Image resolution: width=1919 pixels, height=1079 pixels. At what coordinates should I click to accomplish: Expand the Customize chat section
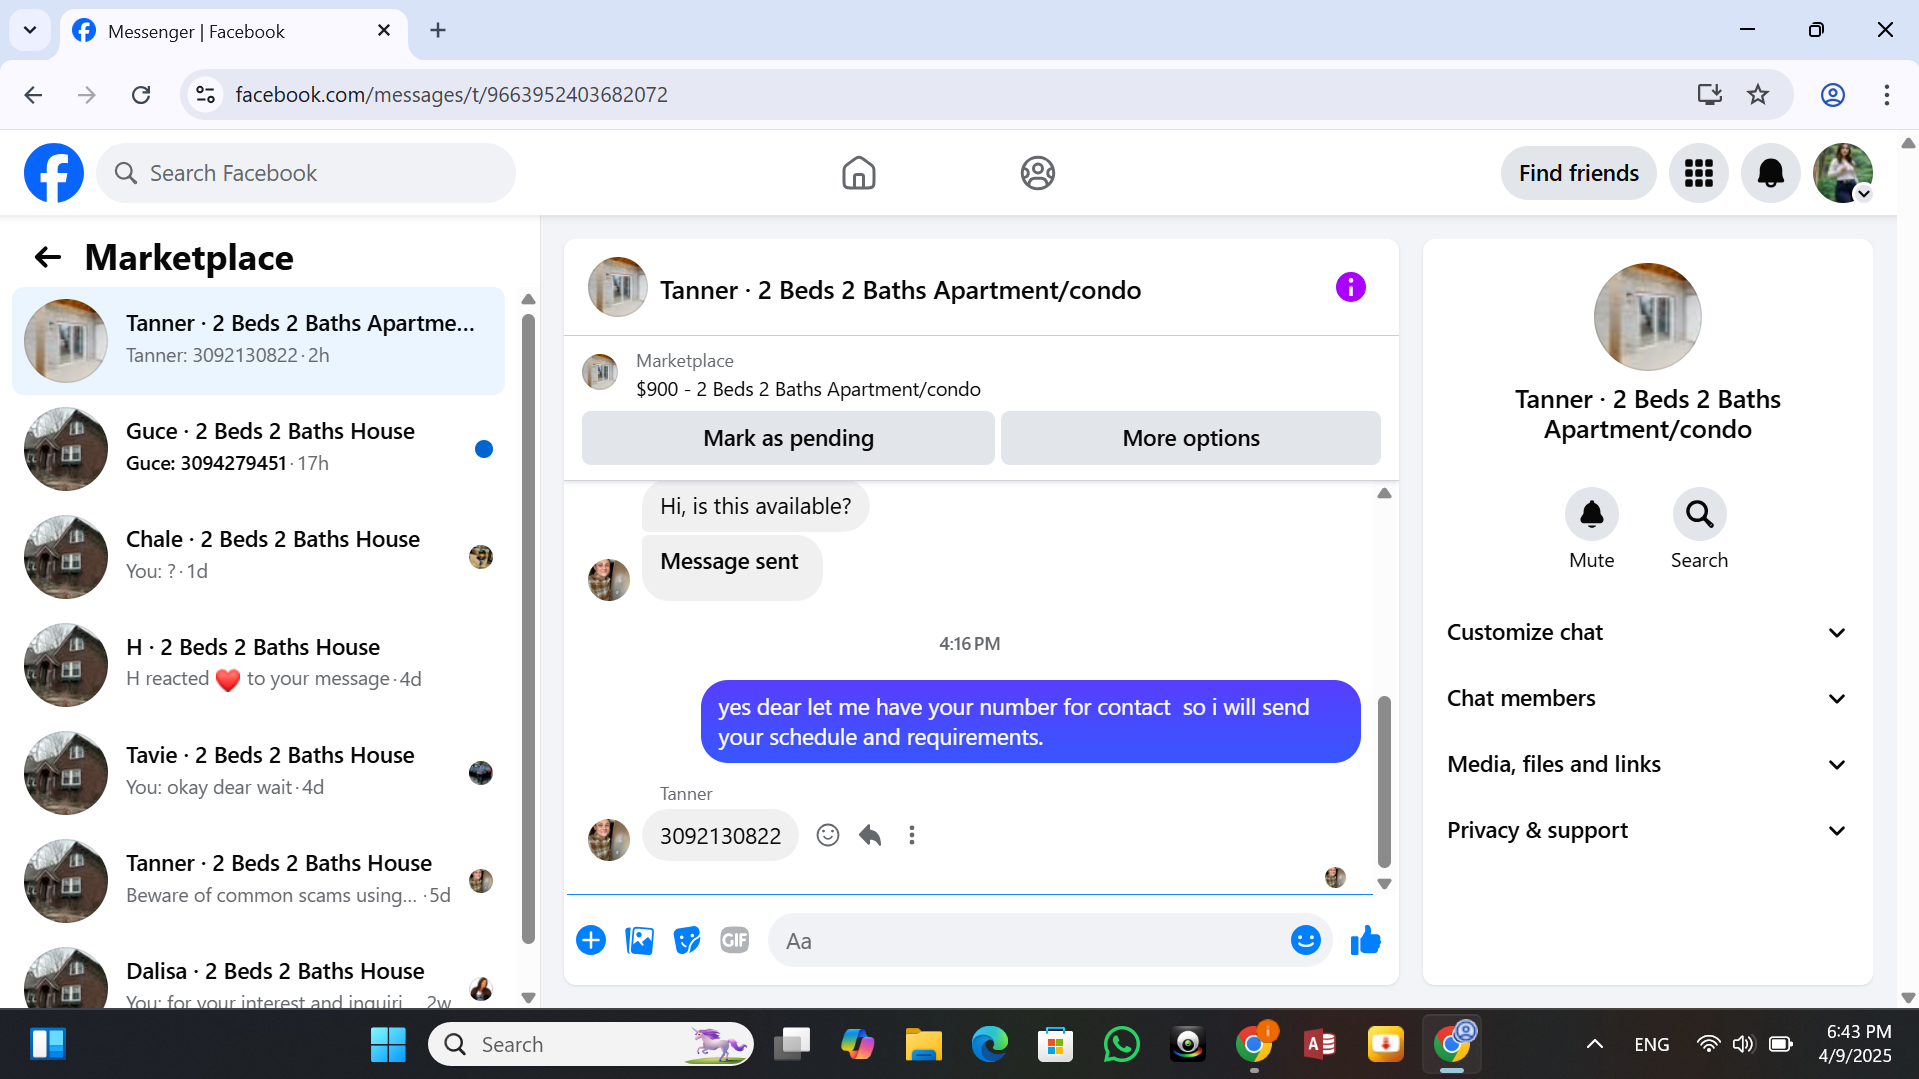pos(1647,632)
